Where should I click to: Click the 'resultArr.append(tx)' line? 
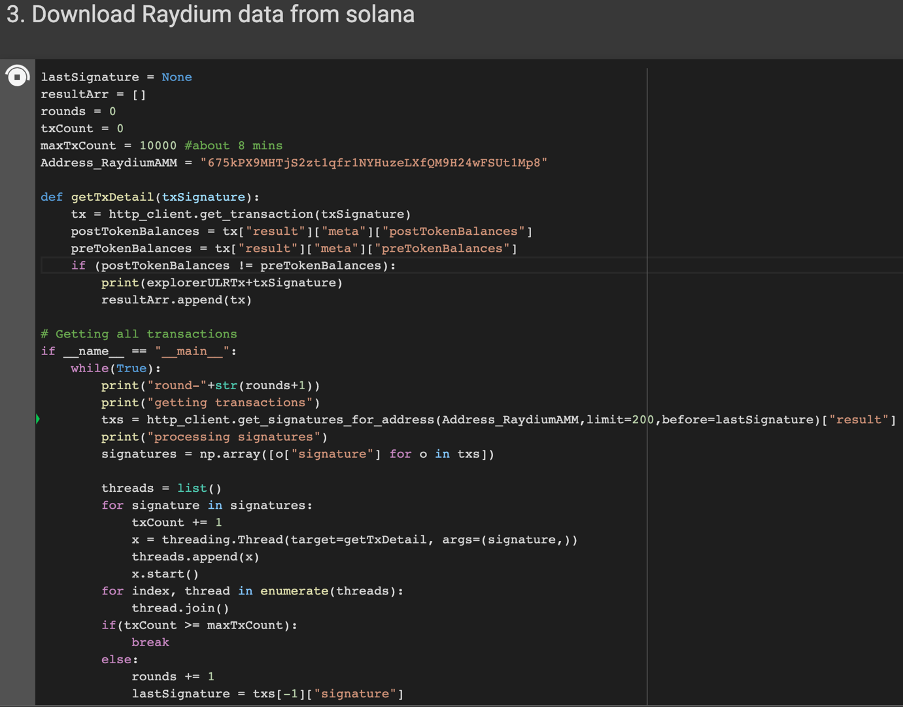coord(176,300)
